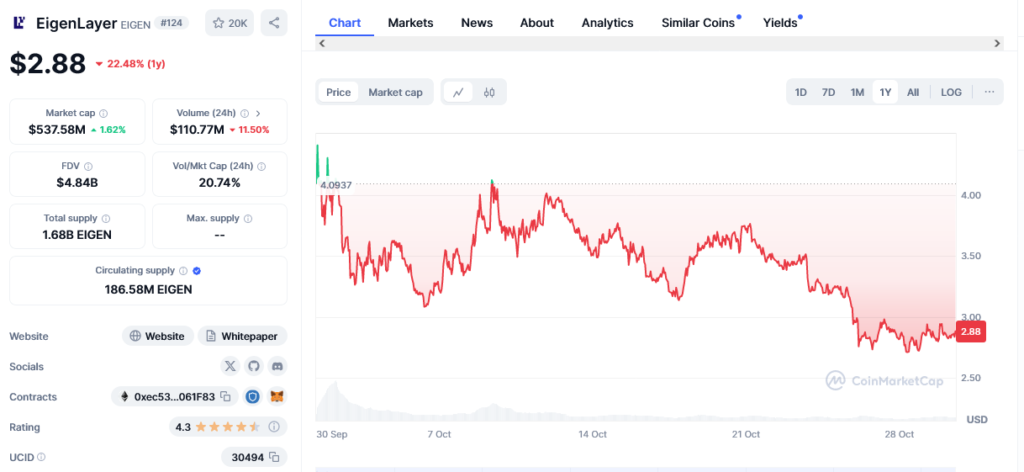Screen dimensions: 1024x472
Task: Open the Whitepaper link
Action: pyautogui.click(x=242, y=336)
